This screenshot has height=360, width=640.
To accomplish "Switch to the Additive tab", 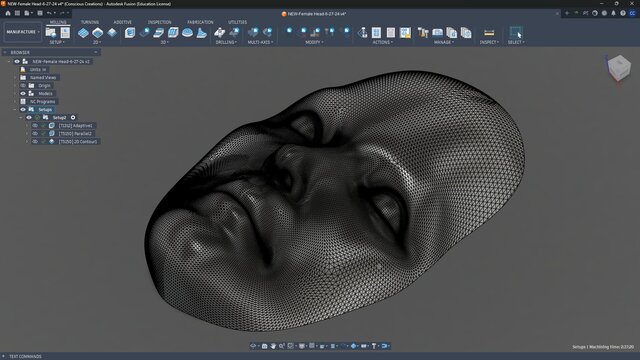I will tap(122, 22).
